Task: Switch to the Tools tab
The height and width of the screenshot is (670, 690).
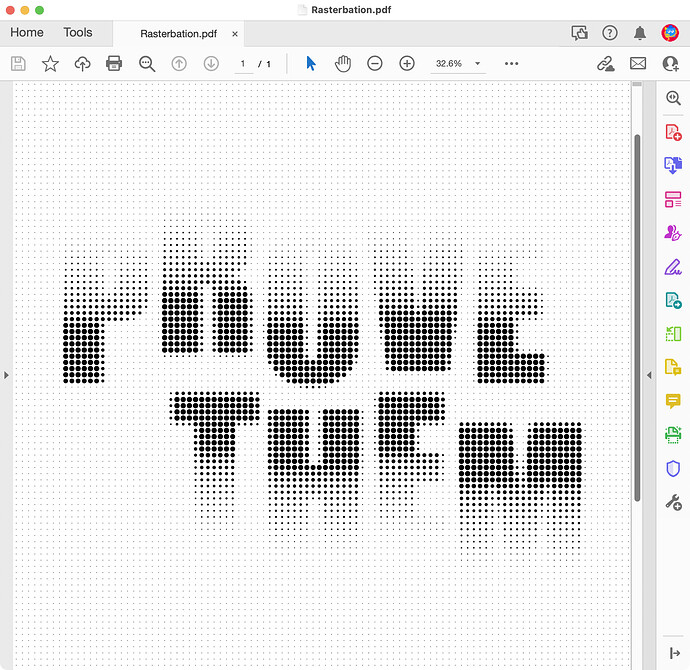Action: tap(78, 33)
